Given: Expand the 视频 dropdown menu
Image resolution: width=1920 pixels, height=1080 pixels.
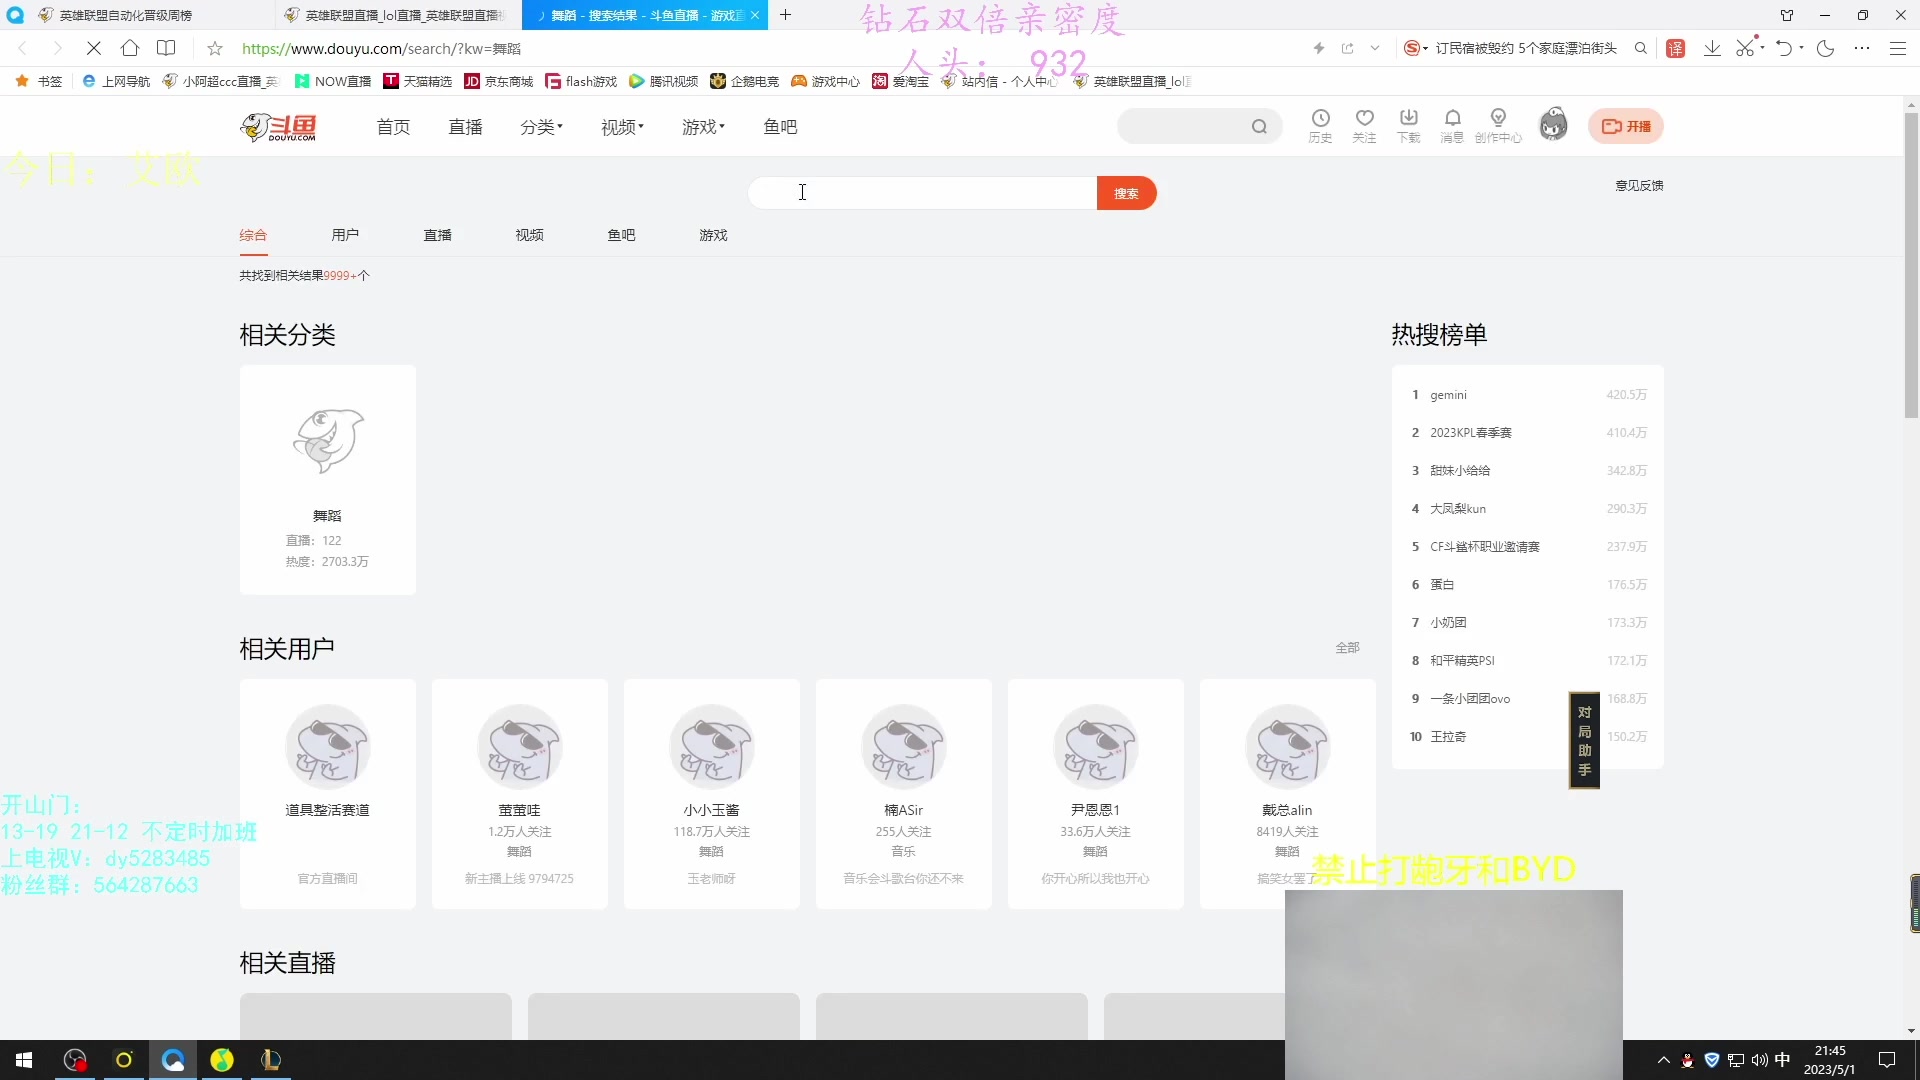Looking at the screenshot, I should pos(621,127).
